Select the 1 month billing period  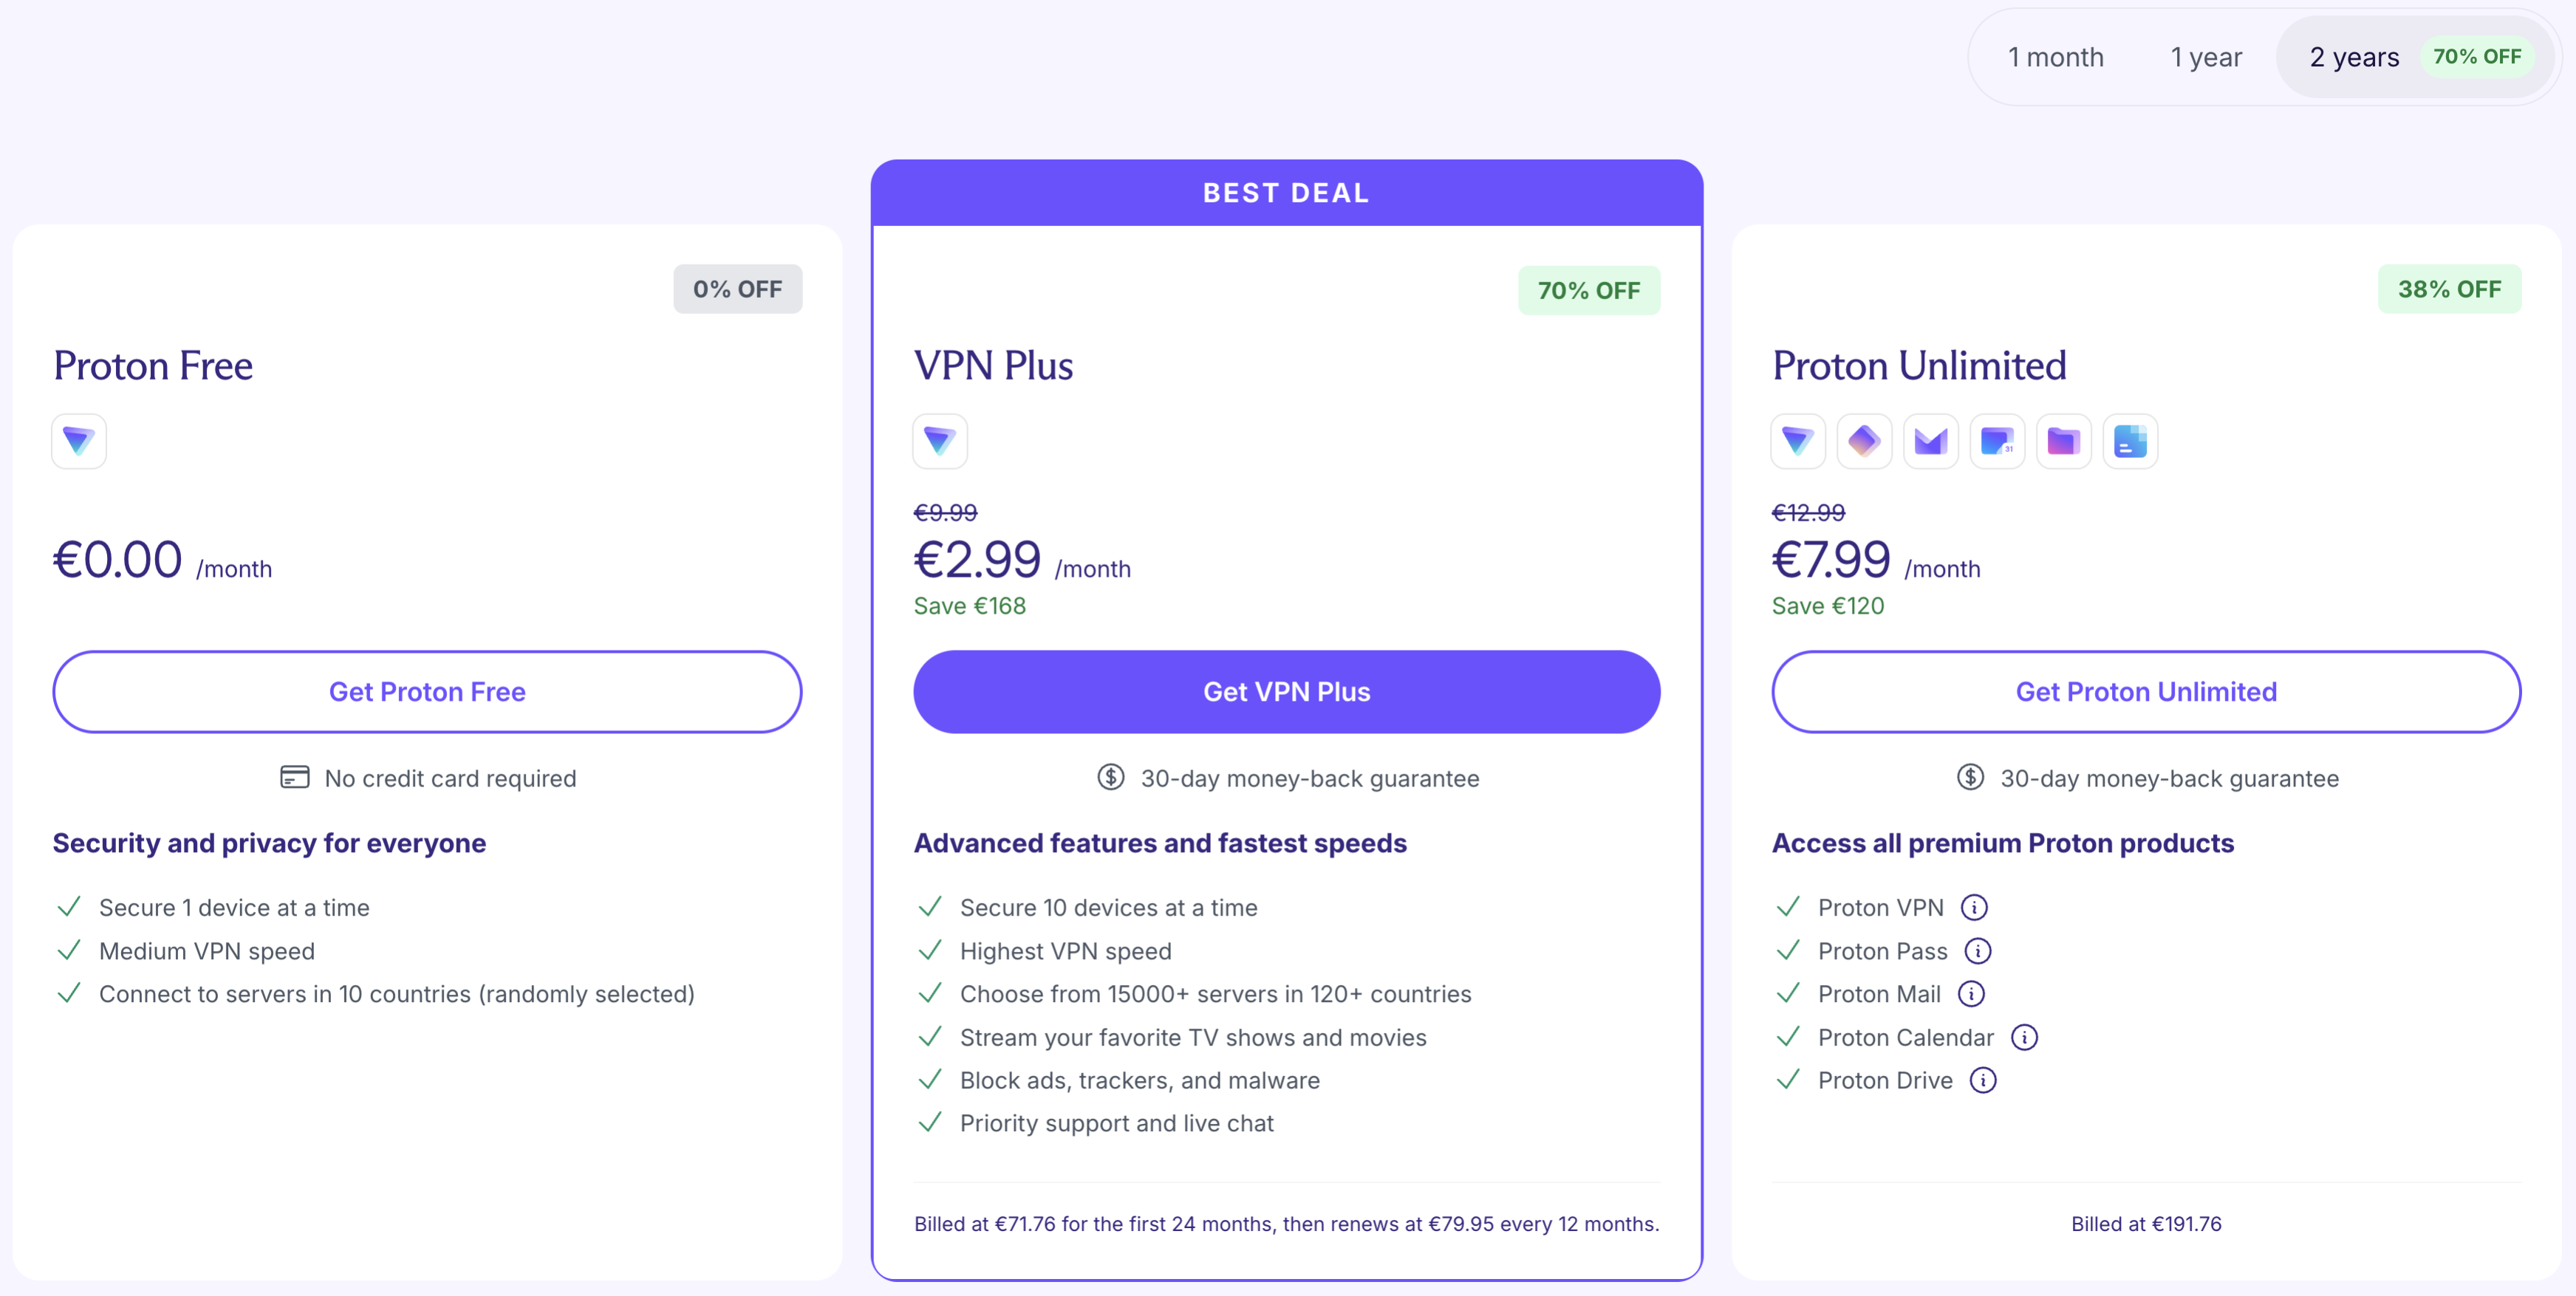click(x=2055, y=57)
